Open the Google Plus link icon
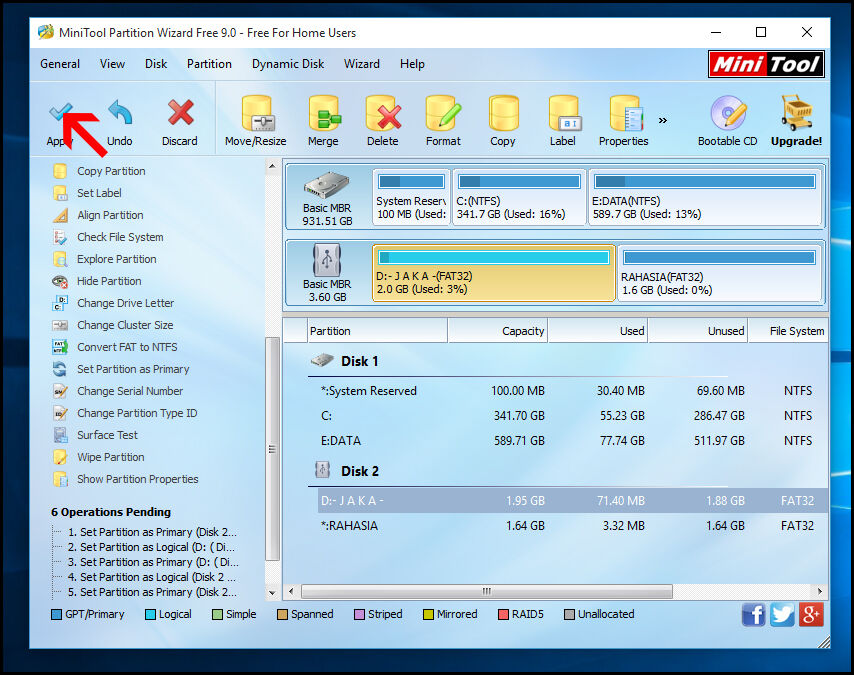 tap(811, 615)
